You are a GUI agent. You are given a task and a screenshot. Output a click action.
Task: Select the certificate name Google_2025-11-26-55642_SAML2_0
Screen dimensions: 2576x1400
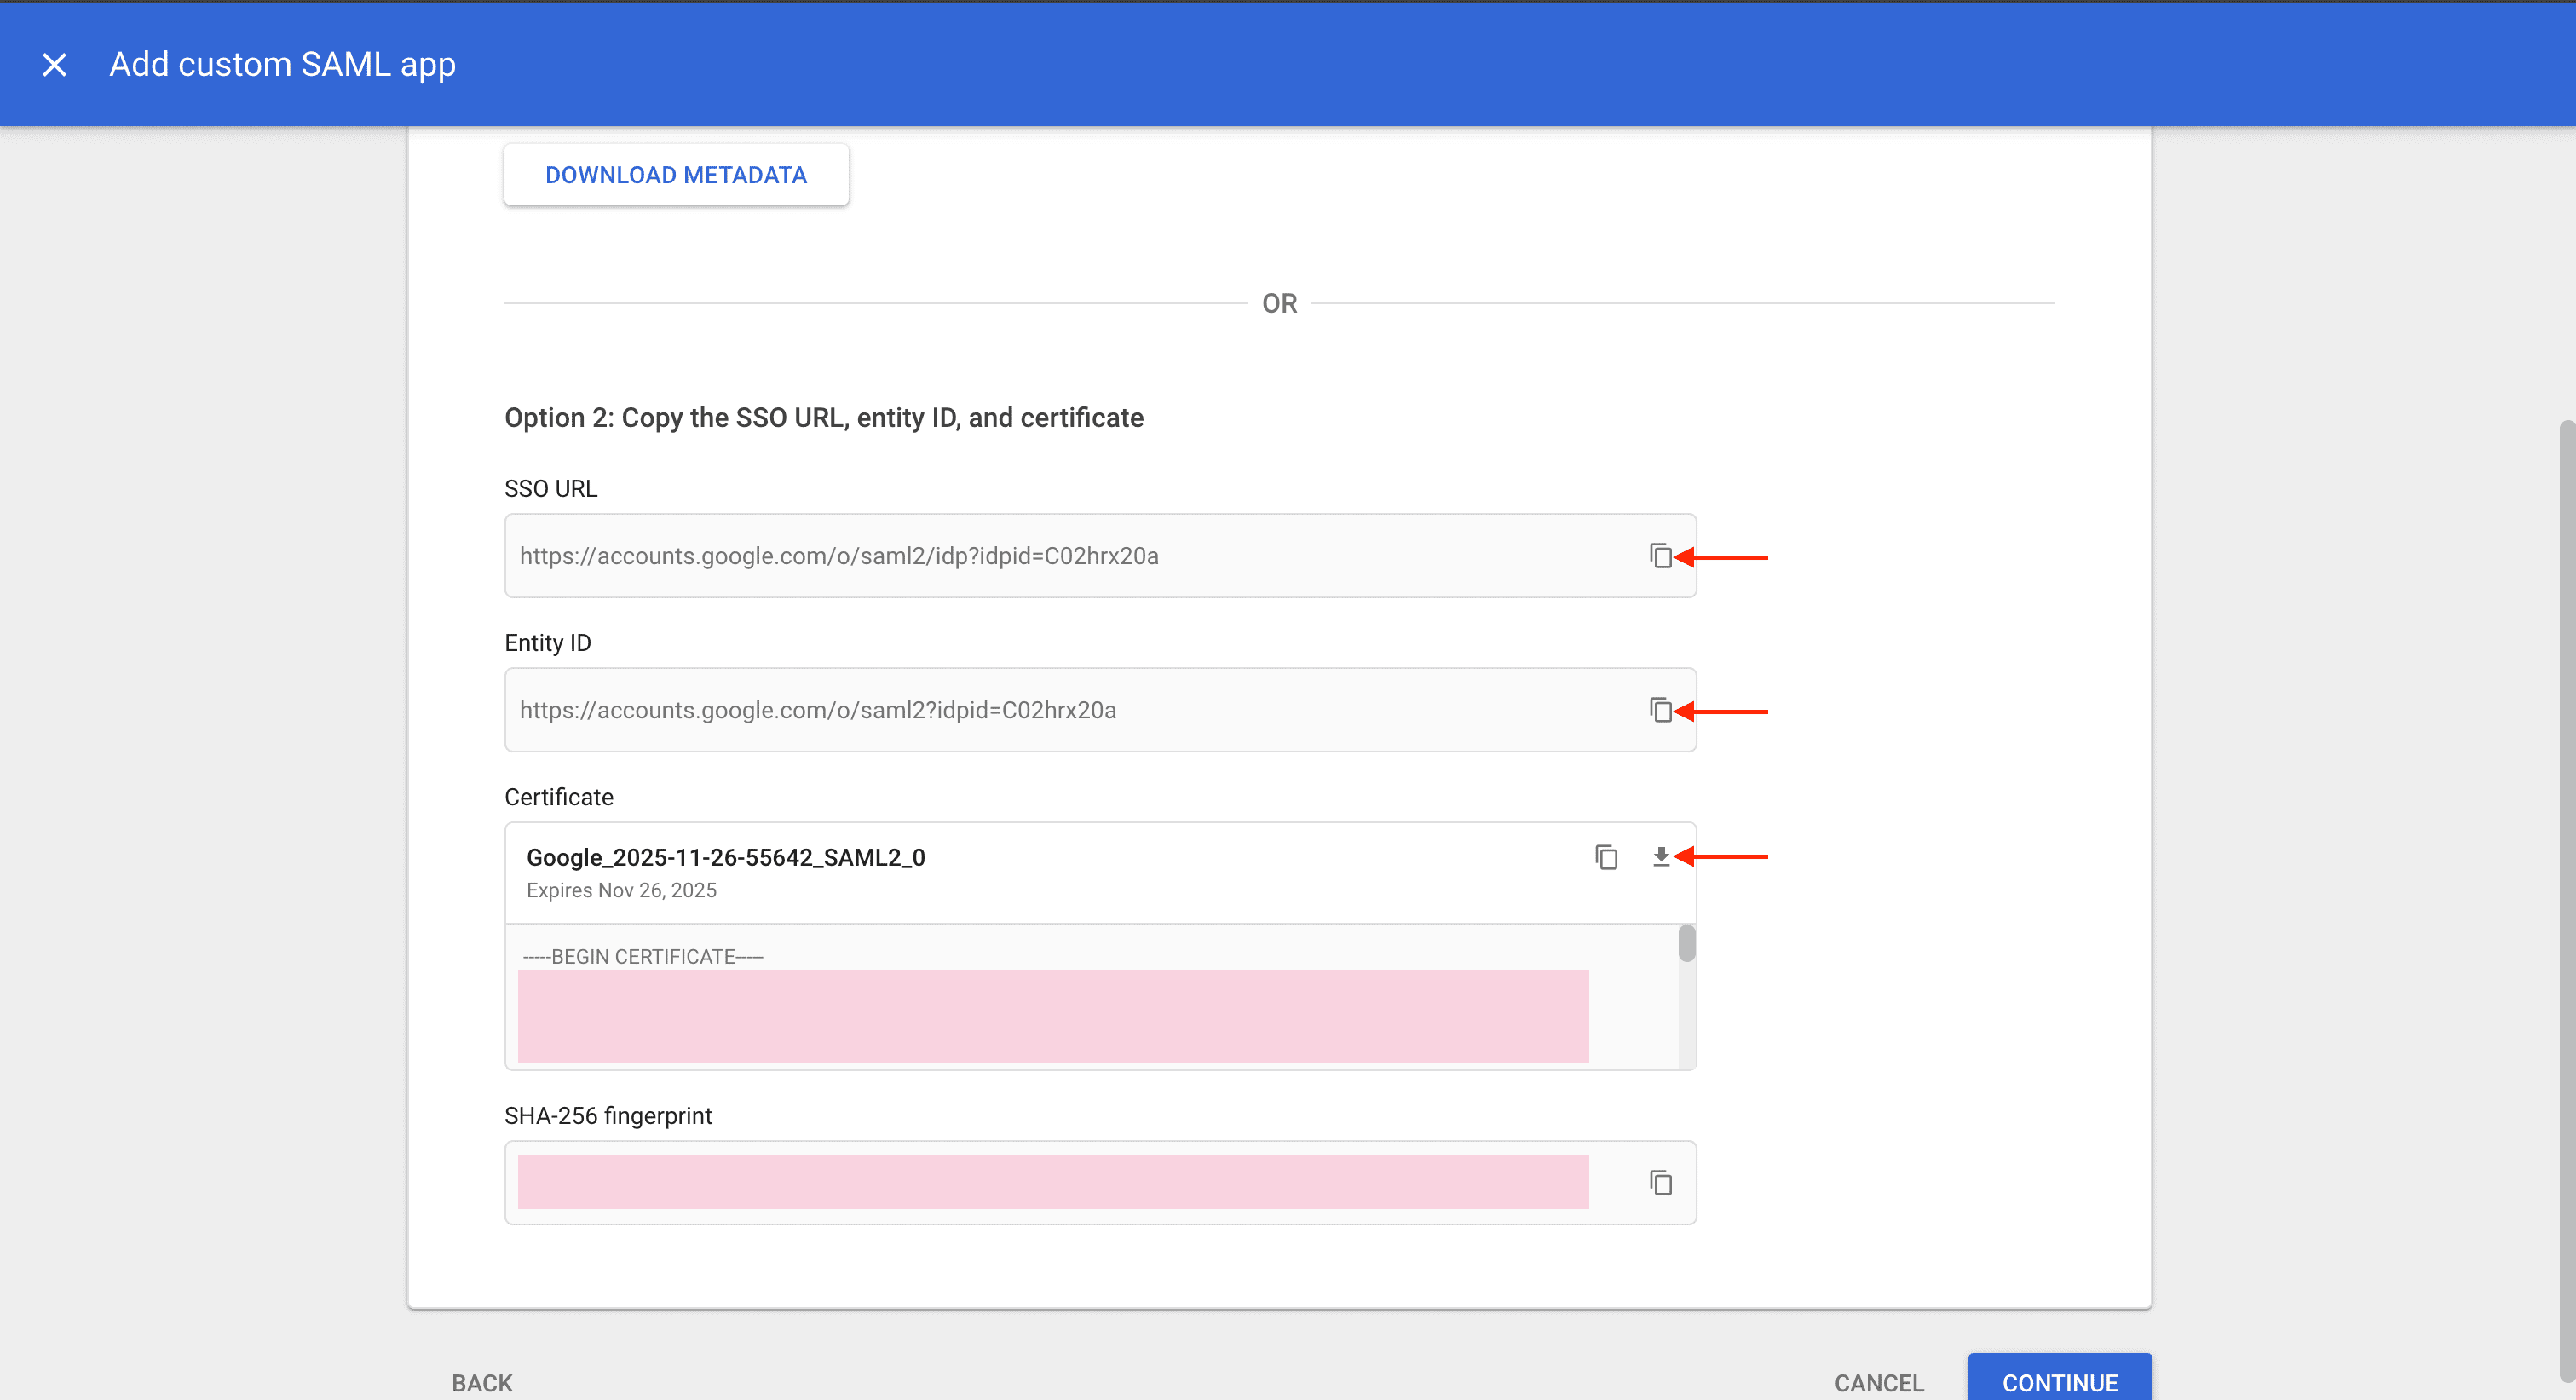[725, 857]
